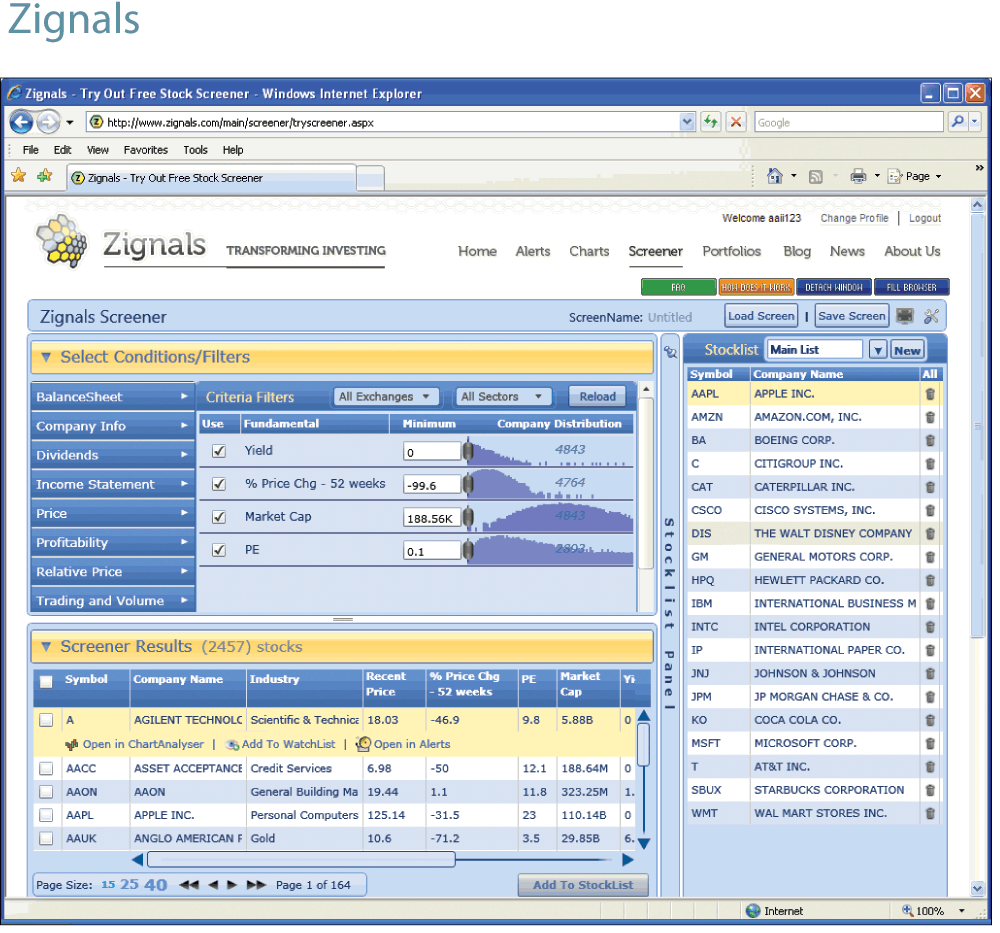Toggle the Market Cap filter checkbox
The image size is (1000, 933).
pyautogui.click(x=218, y=517)
